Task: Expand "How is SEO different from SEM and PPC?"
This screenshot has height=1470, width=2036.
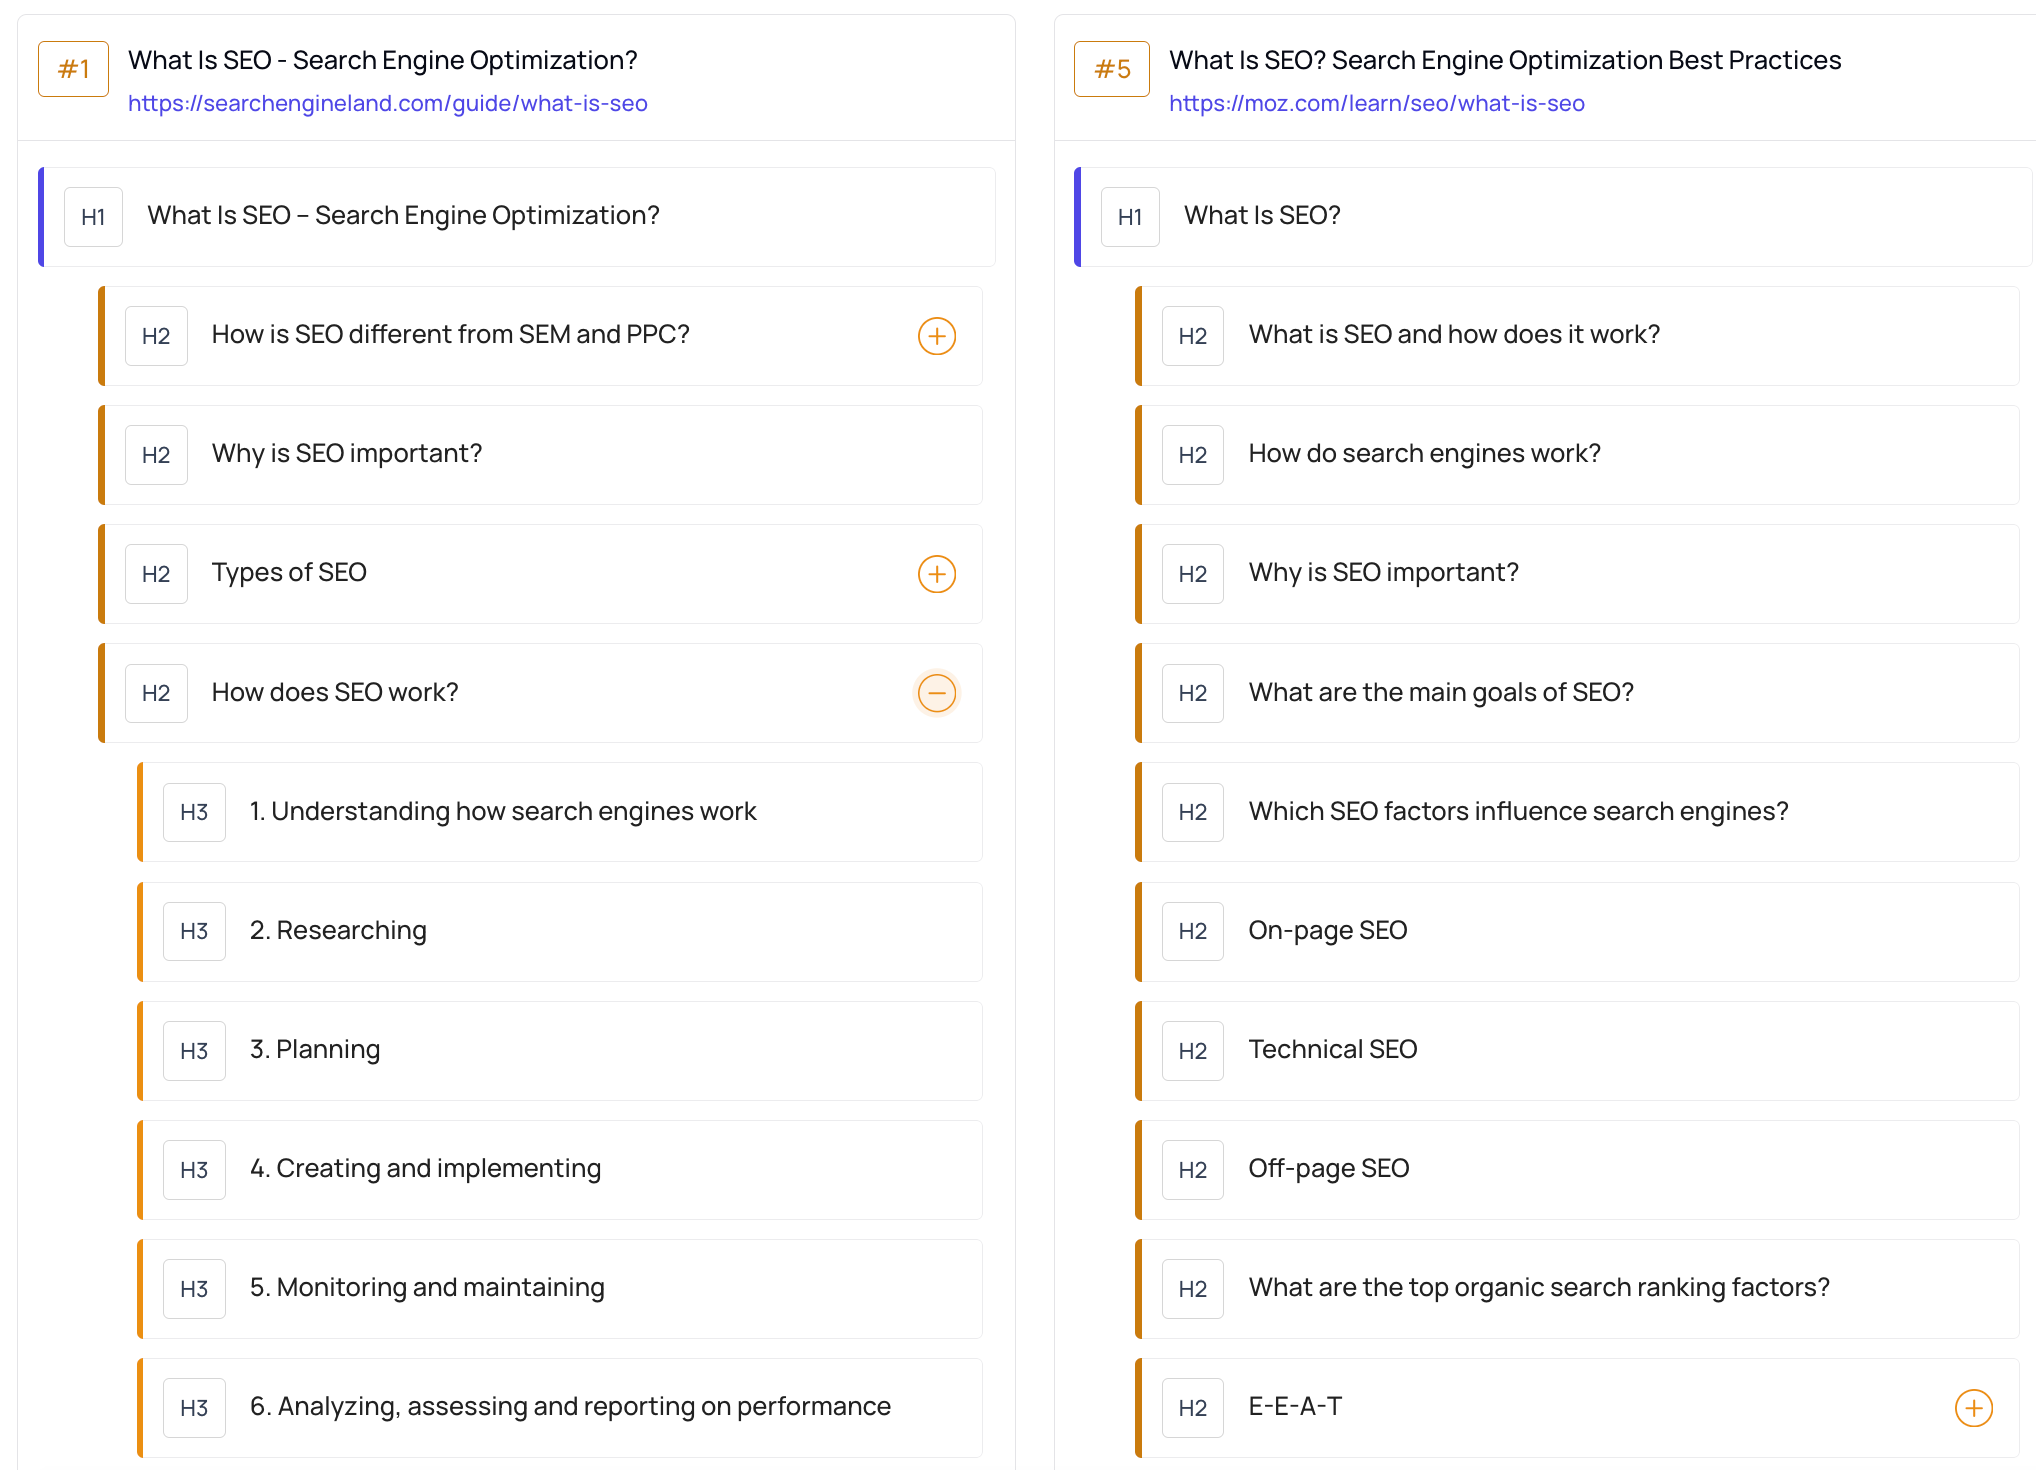Action: [936, 336]
